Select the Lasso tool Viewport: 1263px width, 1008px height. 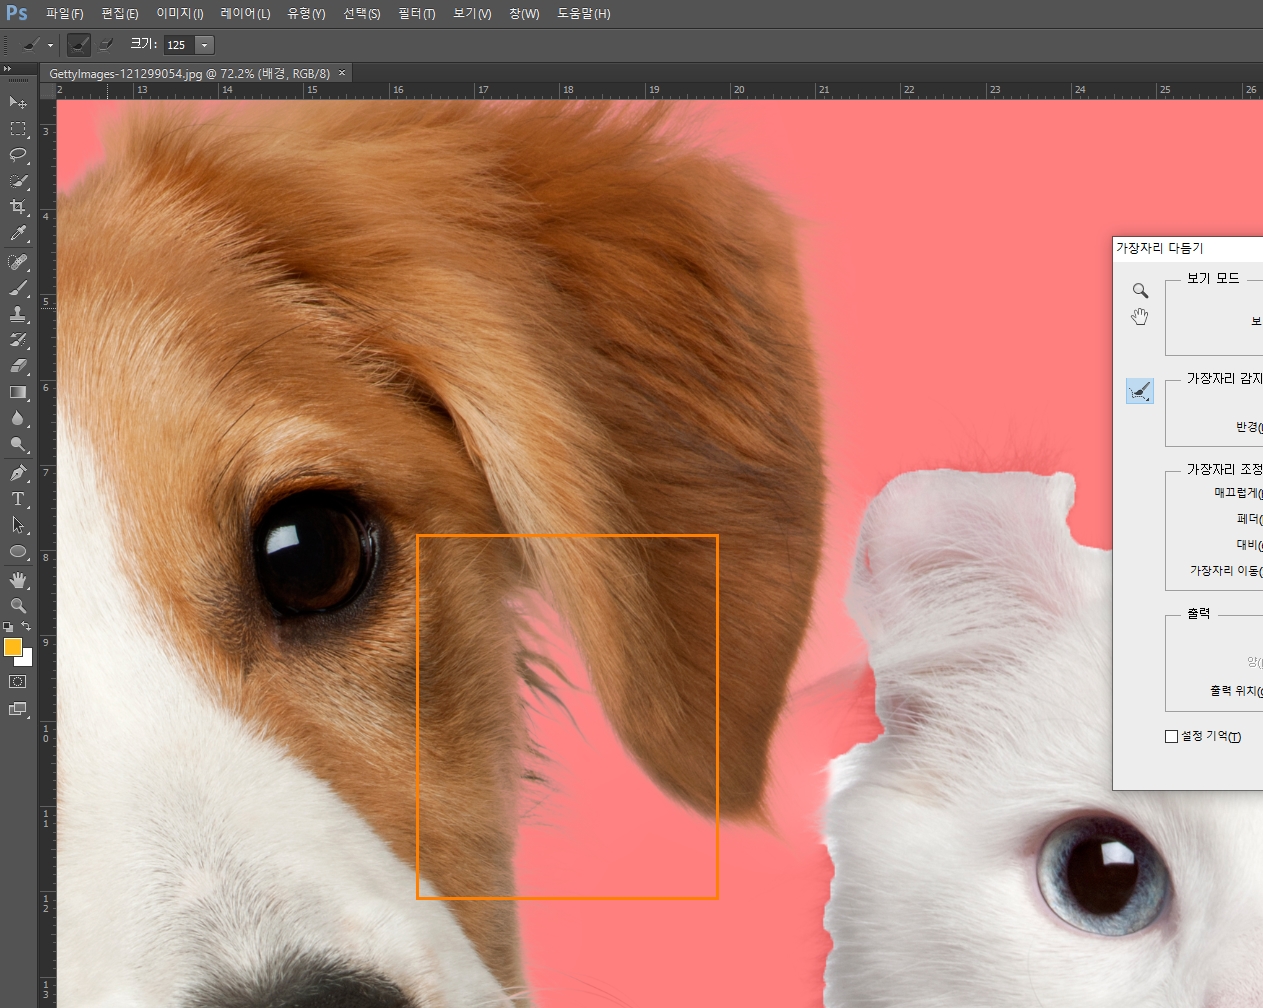pos(18,155)
